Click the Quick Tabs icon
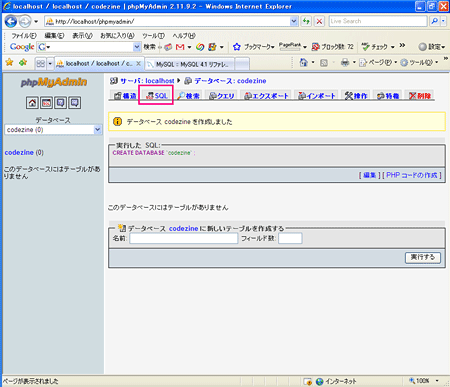 tap(40, 63)
